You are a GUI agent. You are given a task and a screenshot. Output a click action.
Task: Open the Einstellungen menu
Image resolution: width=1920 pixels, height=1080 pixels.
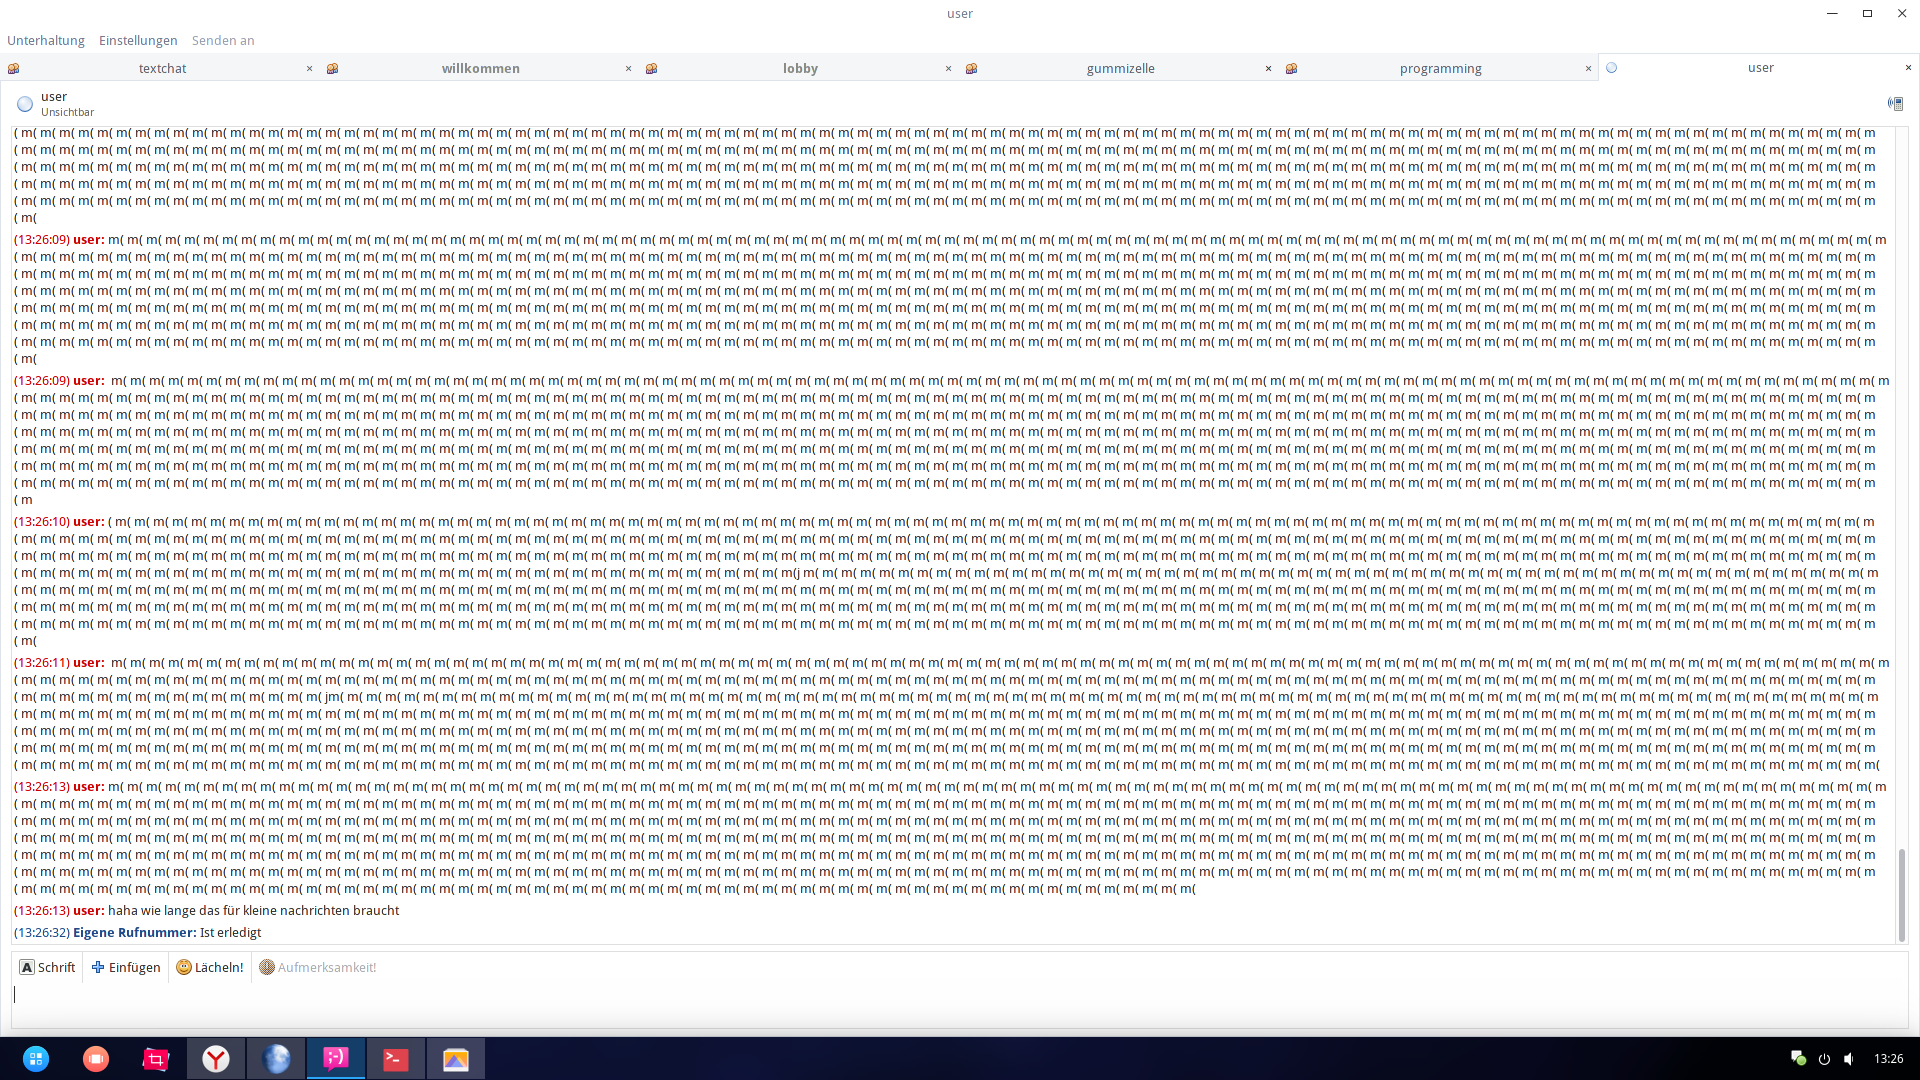pos(138,40)
